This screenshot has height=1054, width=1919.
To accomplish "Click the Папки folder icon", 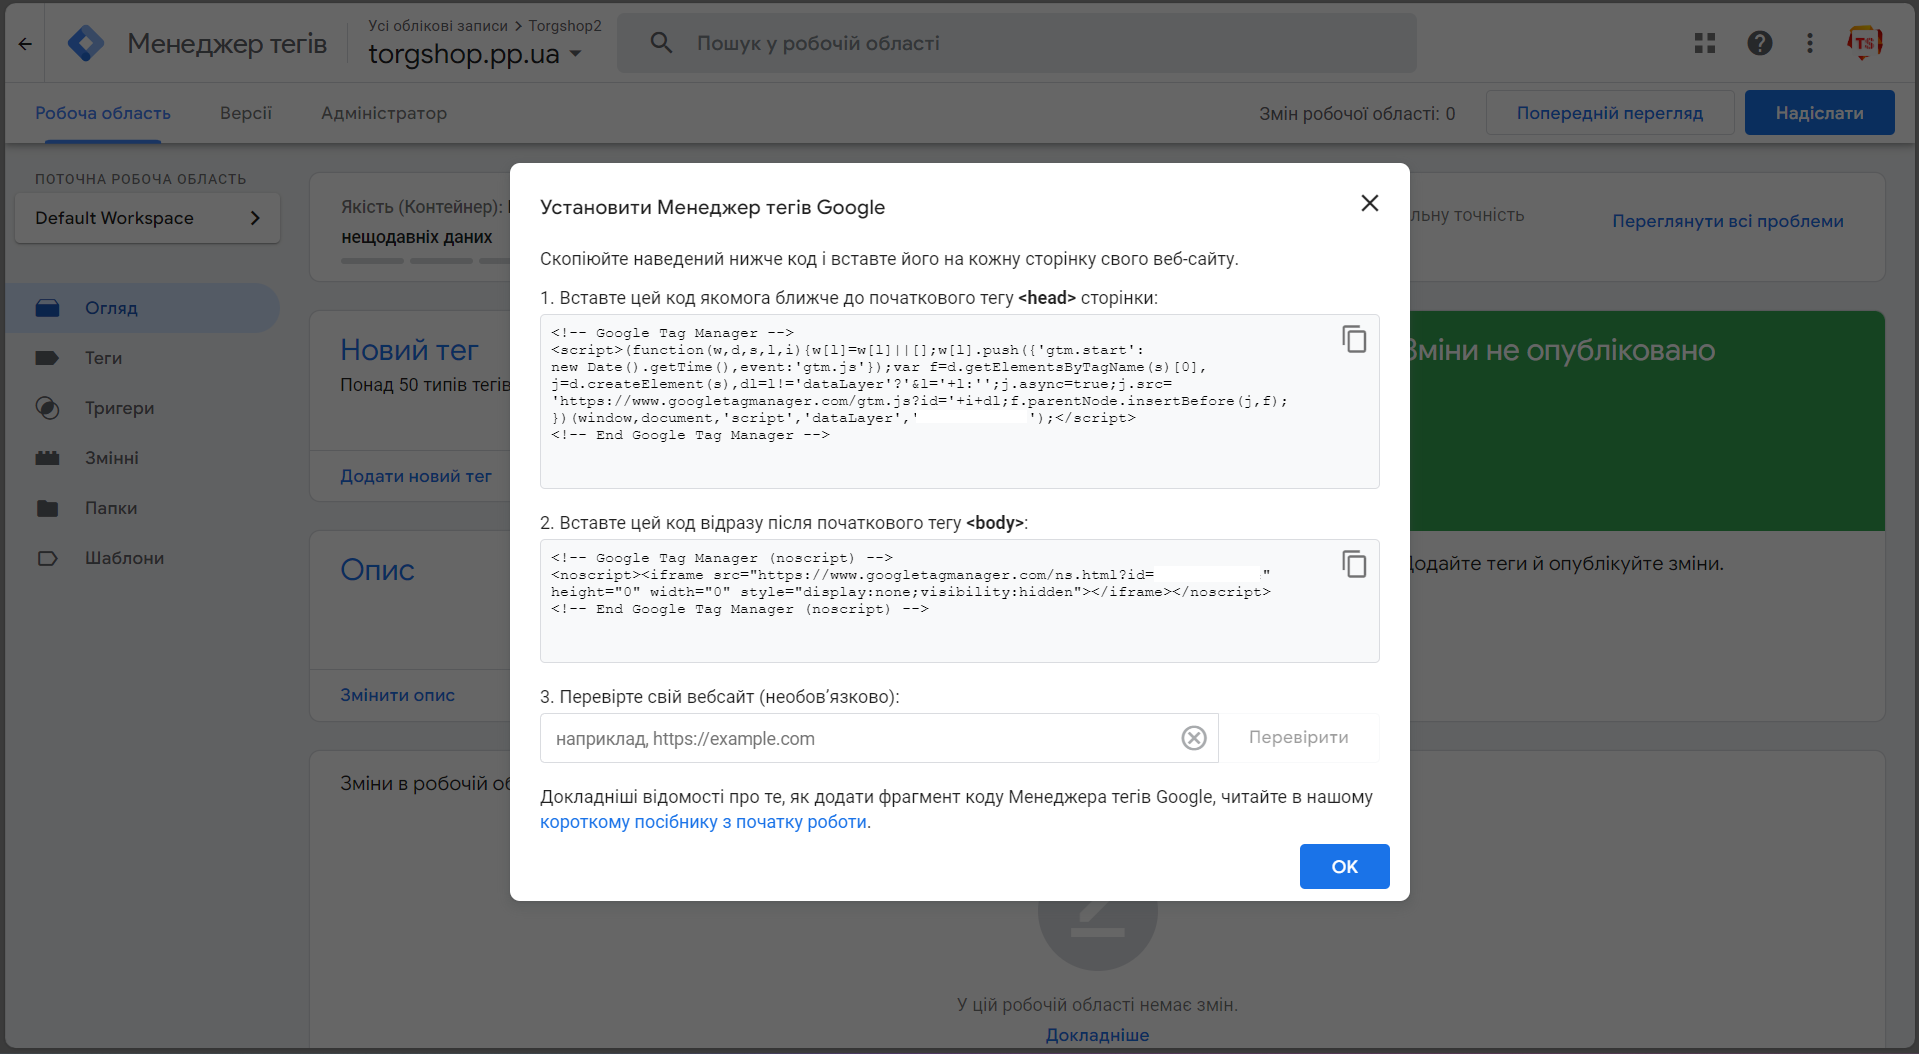I will coord(47,508).
